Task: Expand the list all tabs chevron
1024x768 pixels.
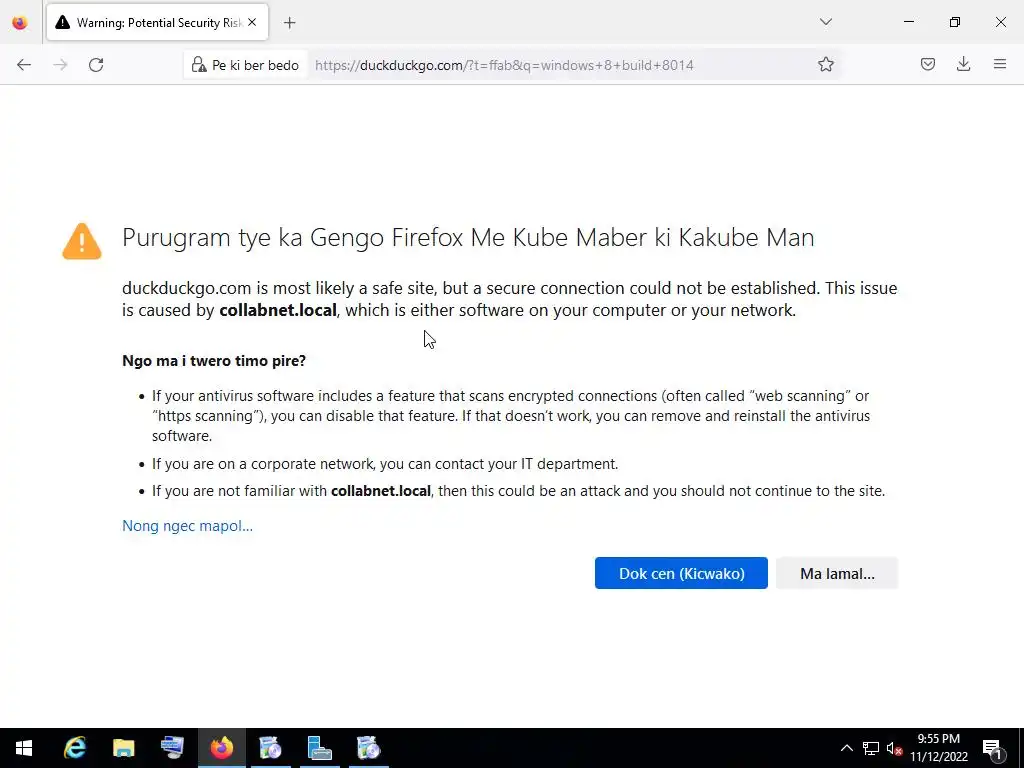Action: coord(825,22)
